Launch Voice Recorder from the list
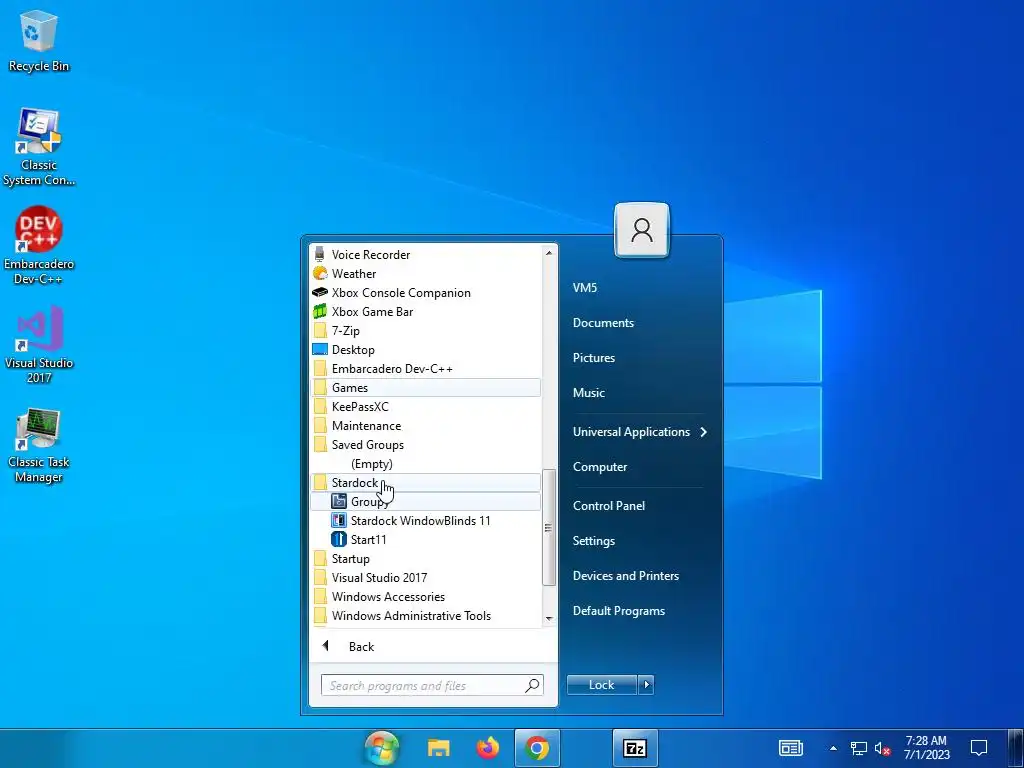 click(426, 255)
